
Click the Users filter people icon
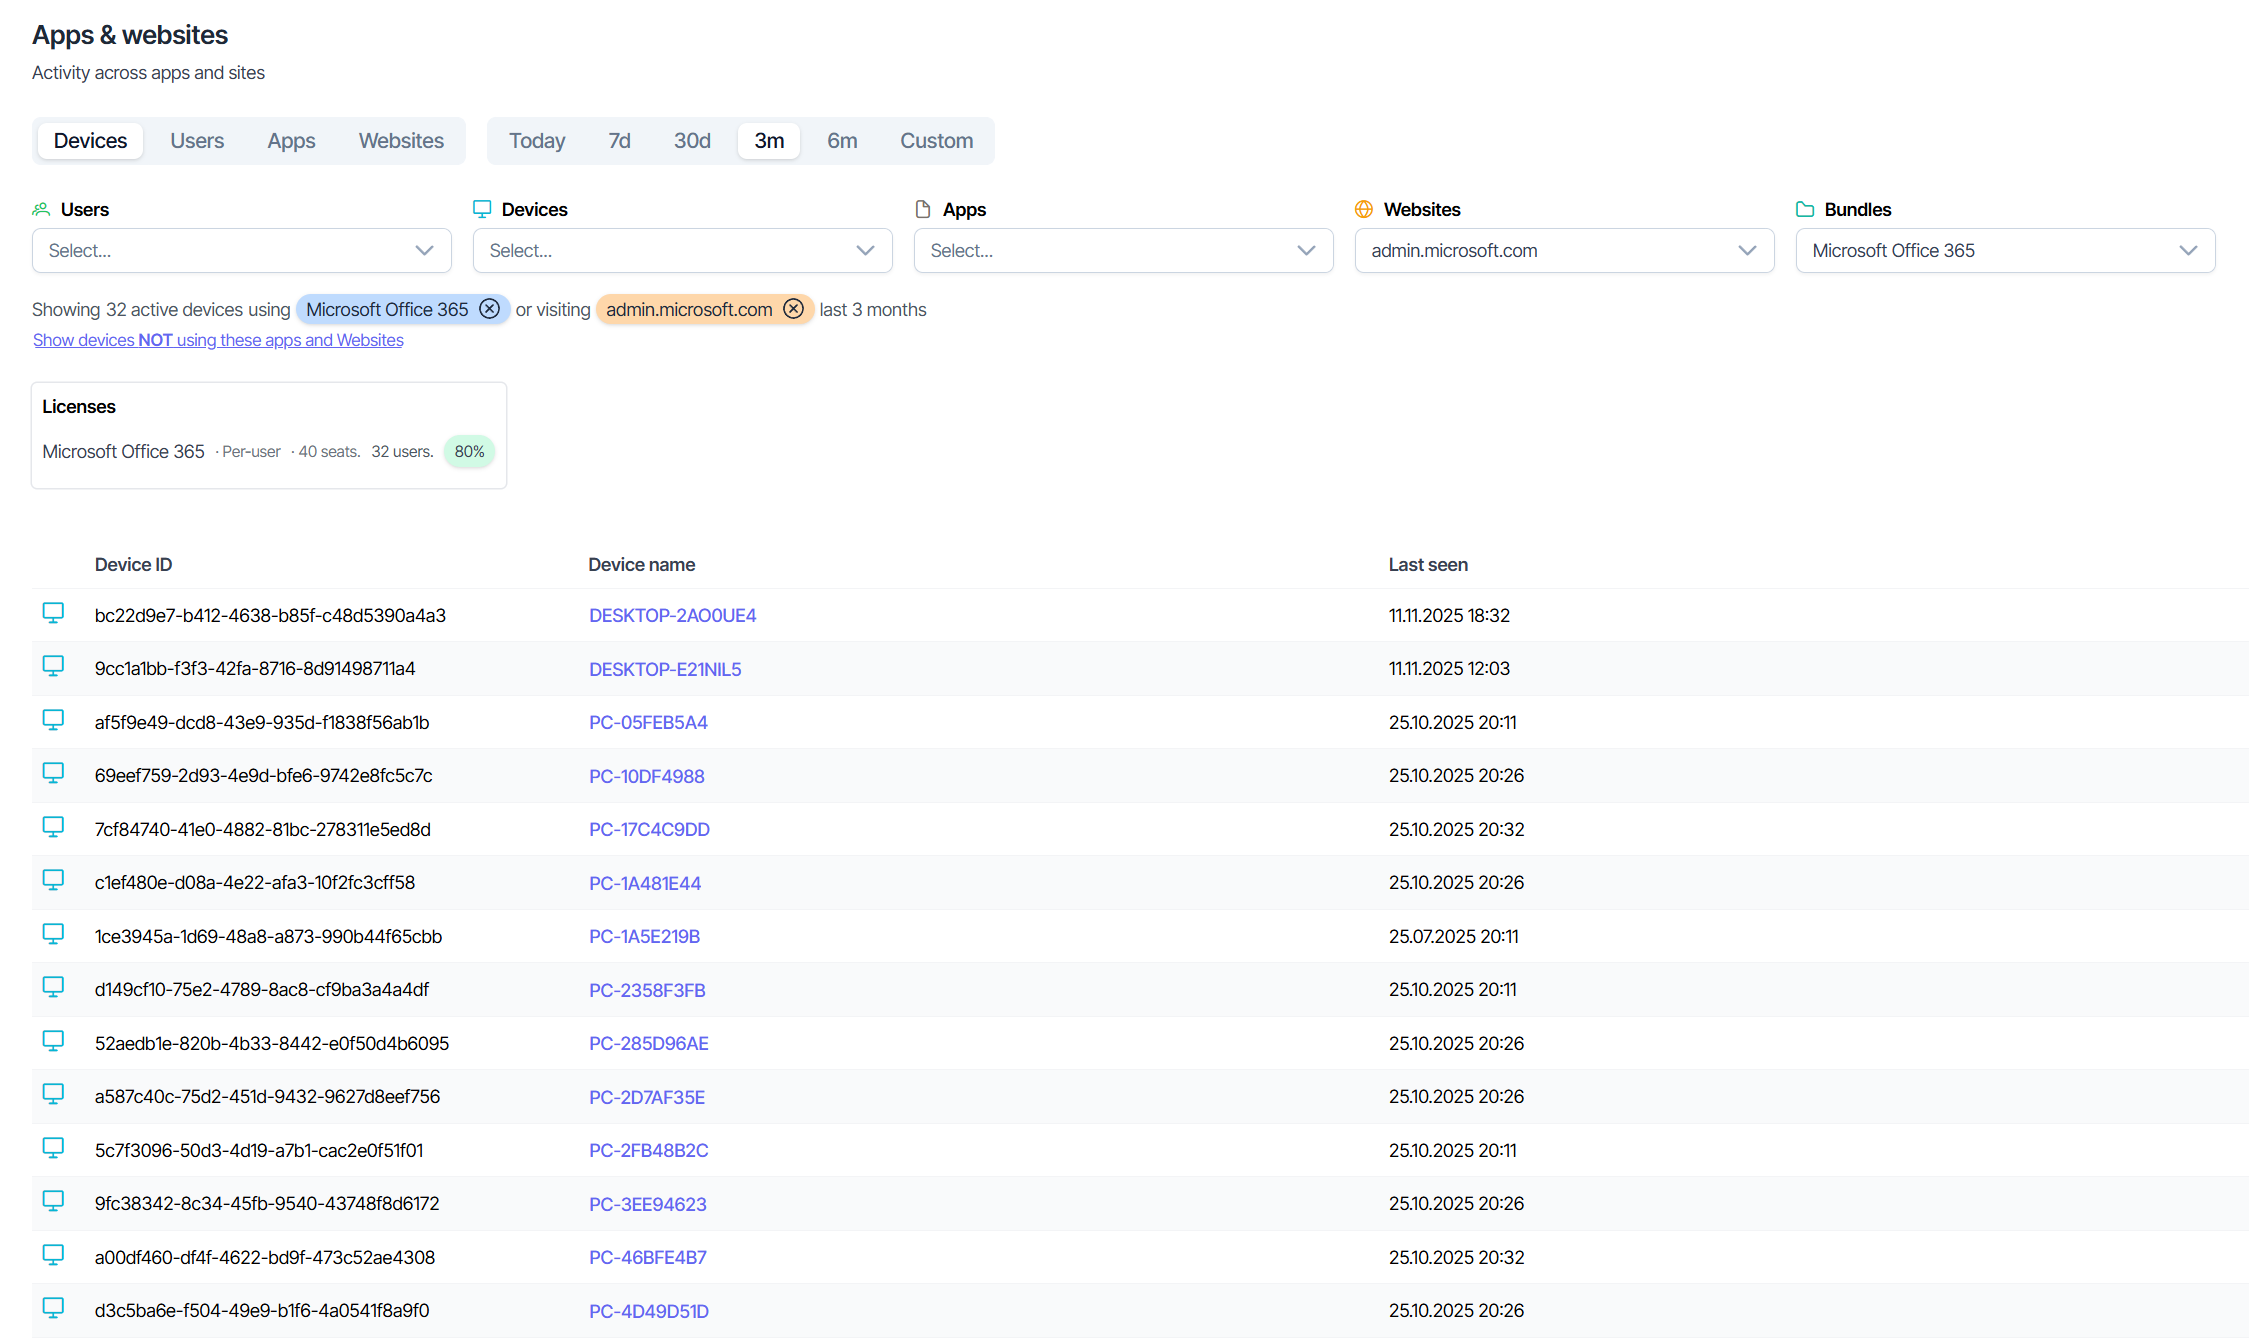[41, 209]
